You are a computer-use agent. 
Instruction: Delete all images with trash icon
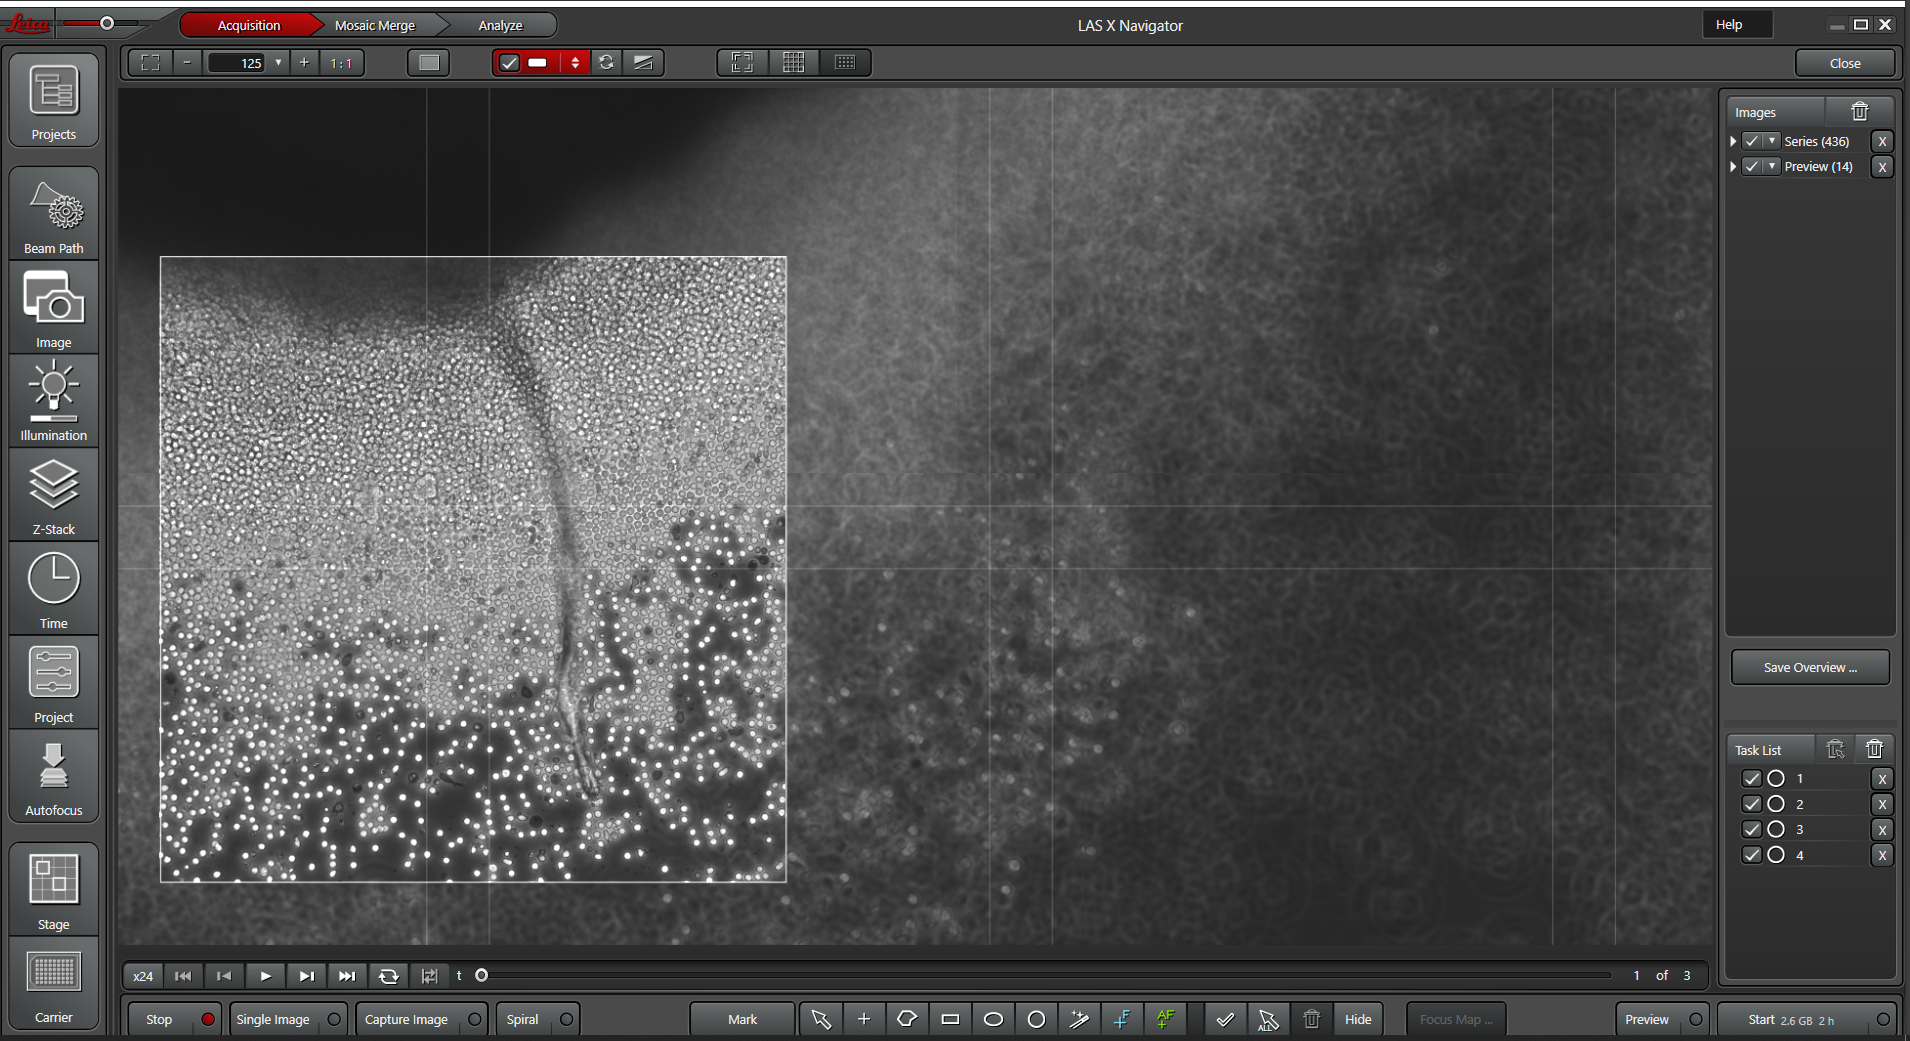[x=1859, y=112]
